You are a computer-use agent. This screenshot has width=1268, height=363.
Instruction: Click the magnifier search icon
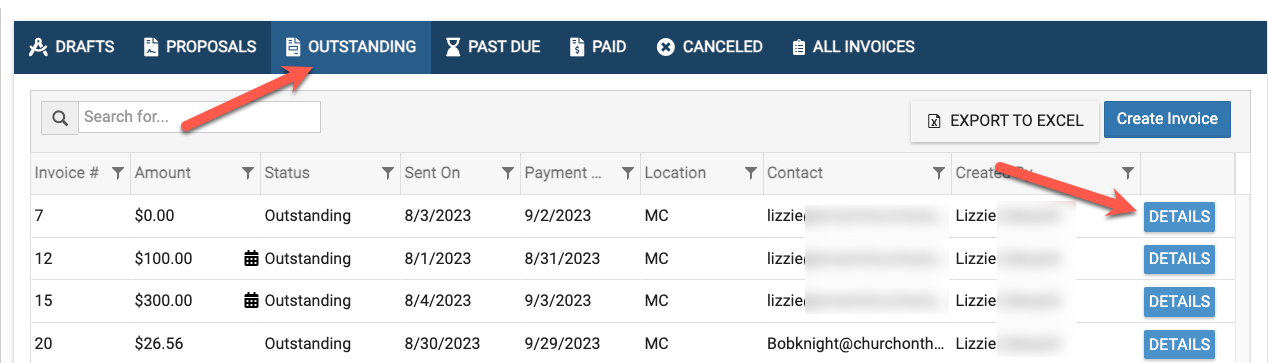(x=60, y=118)
